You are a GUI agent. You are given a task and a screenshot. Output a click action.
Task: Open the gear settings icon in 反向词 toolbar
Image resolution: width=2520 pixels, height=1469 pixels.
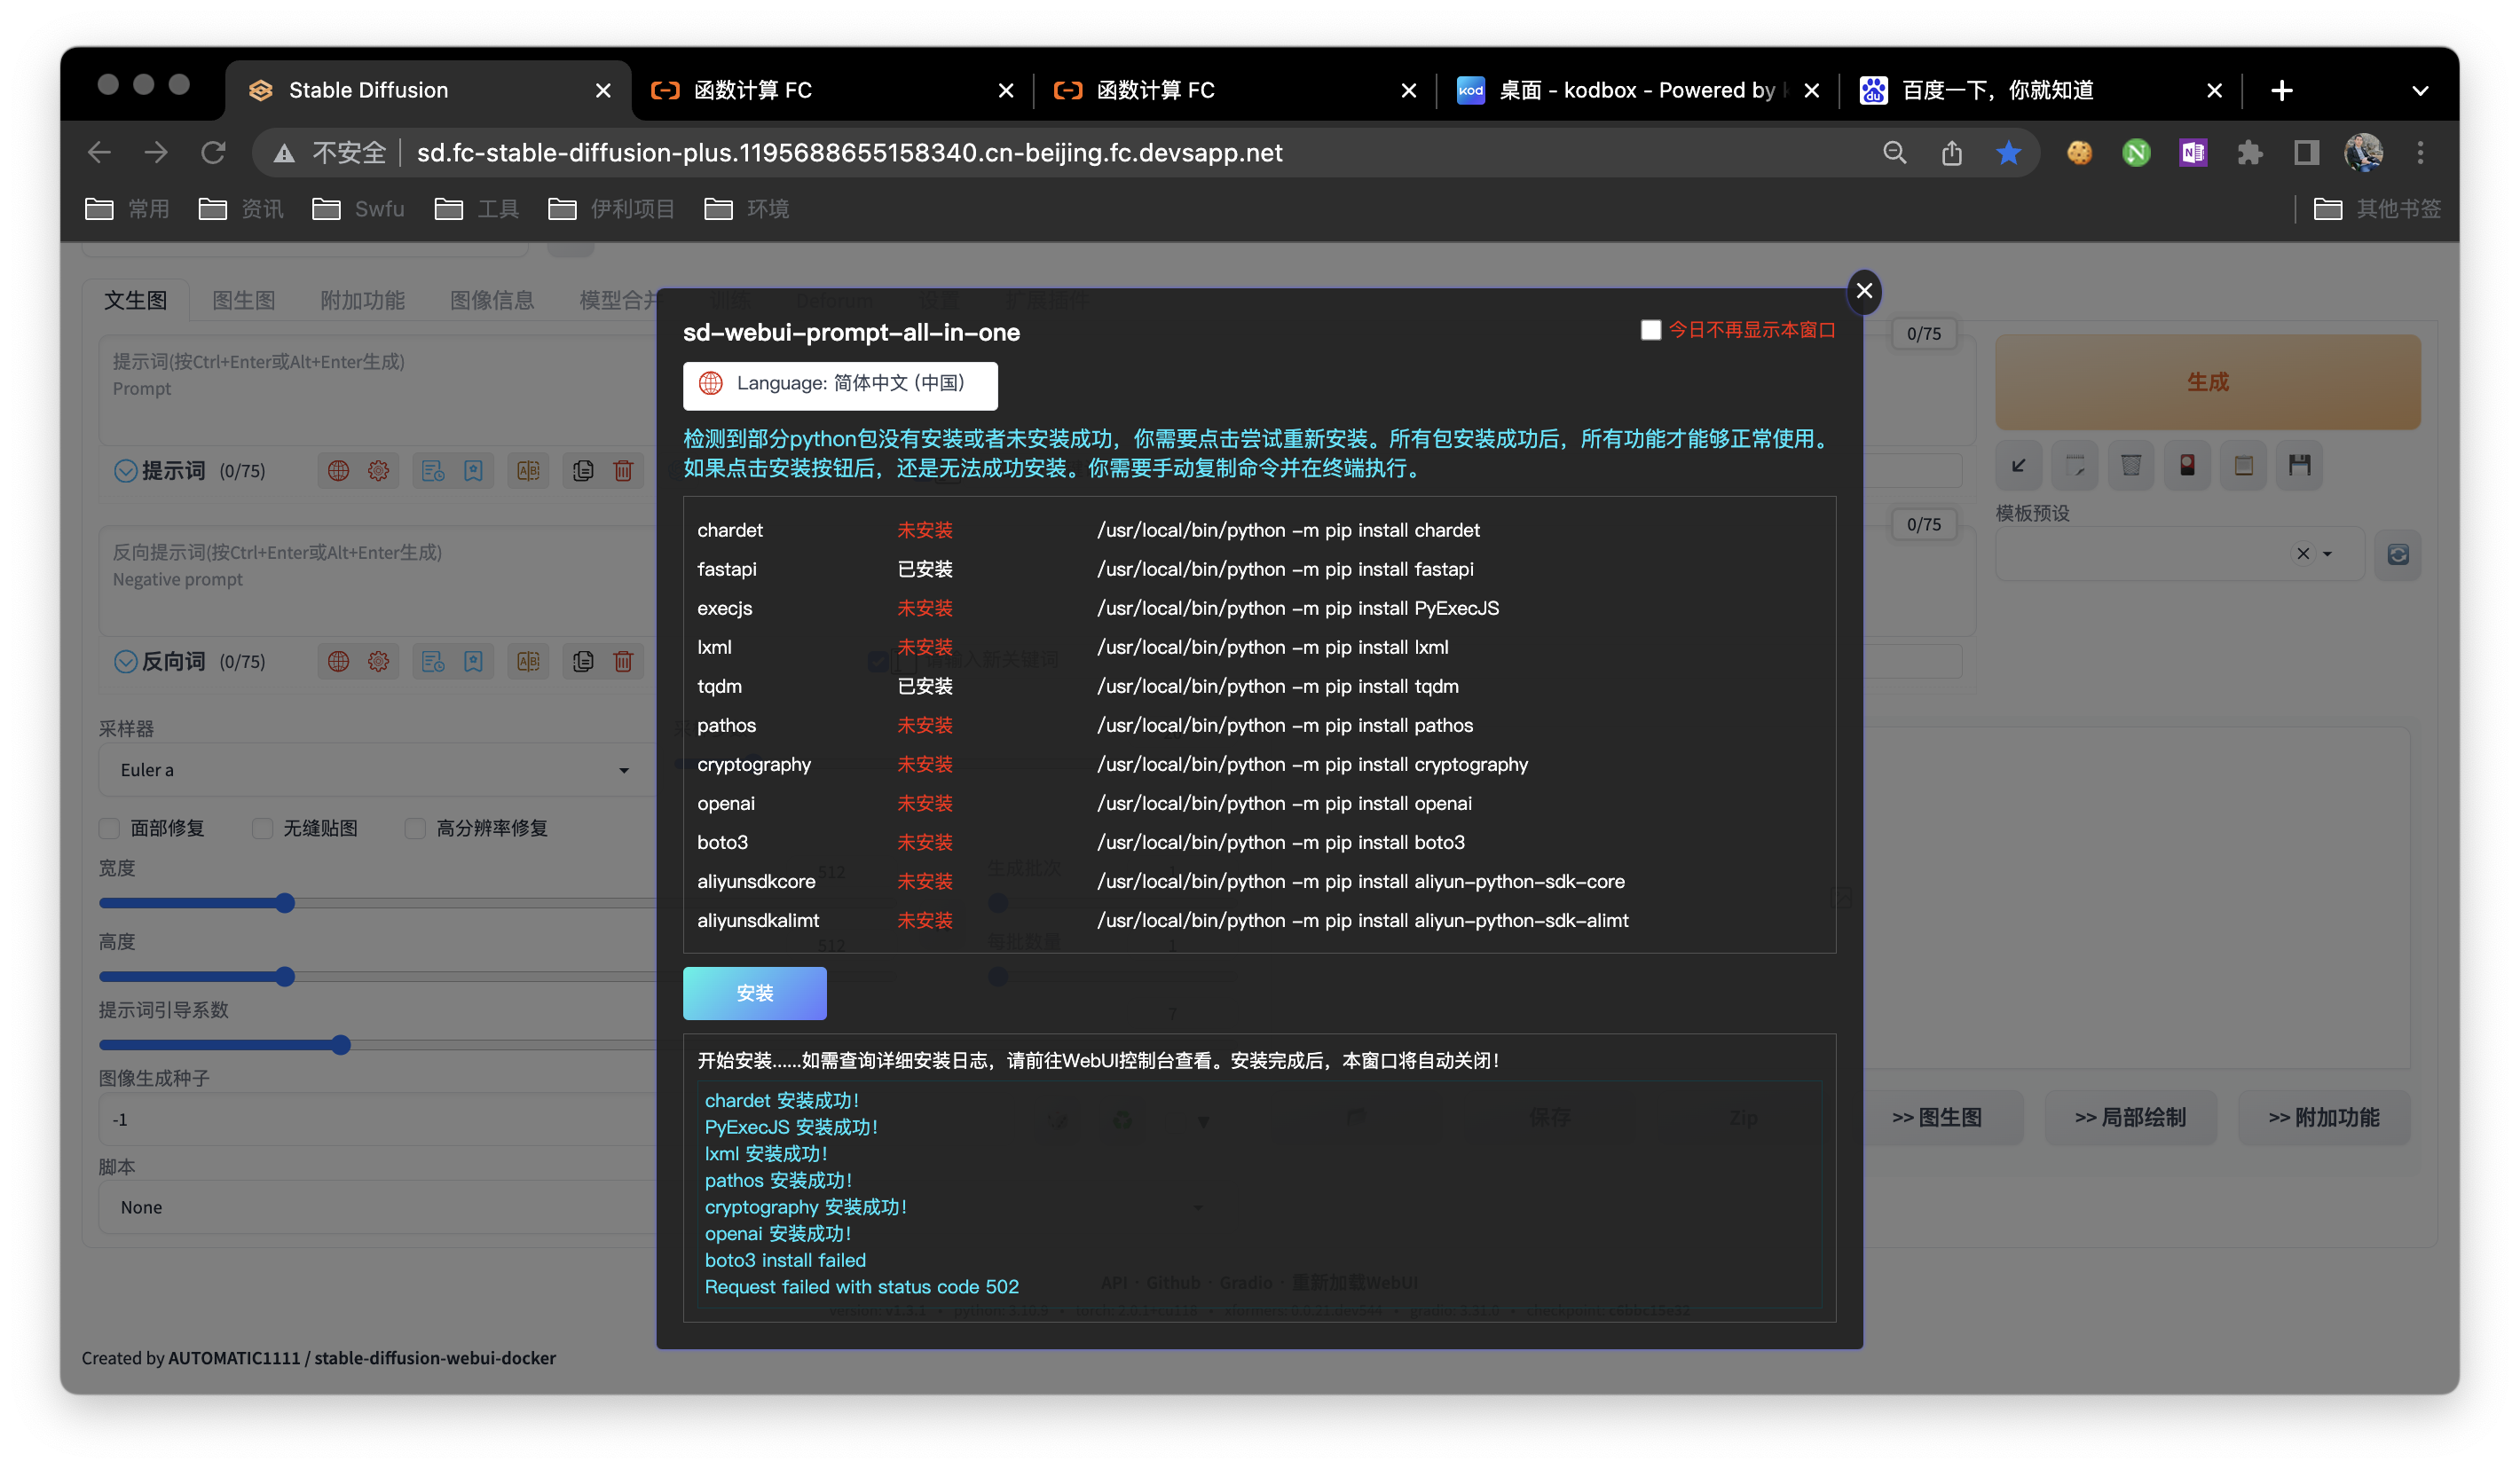[x=378, y=661]
